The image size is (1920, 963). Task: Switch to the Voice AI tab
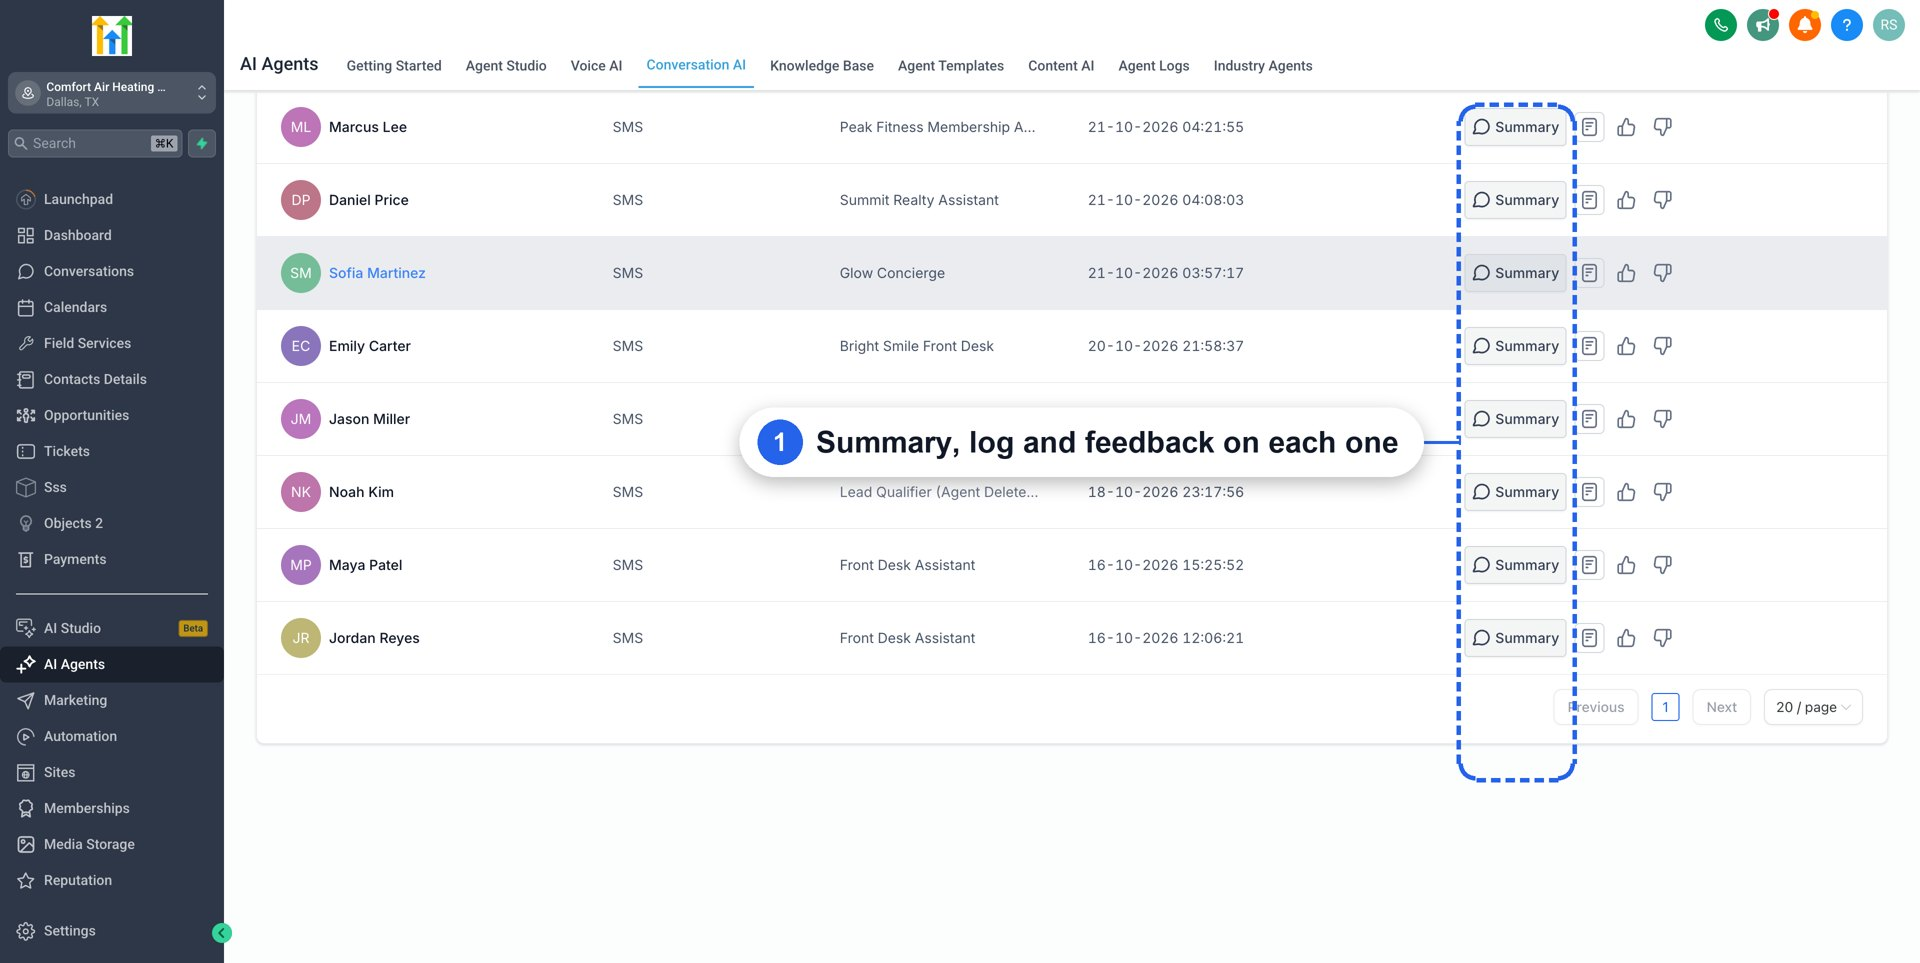pyautogui.click(x=596, y=66)
